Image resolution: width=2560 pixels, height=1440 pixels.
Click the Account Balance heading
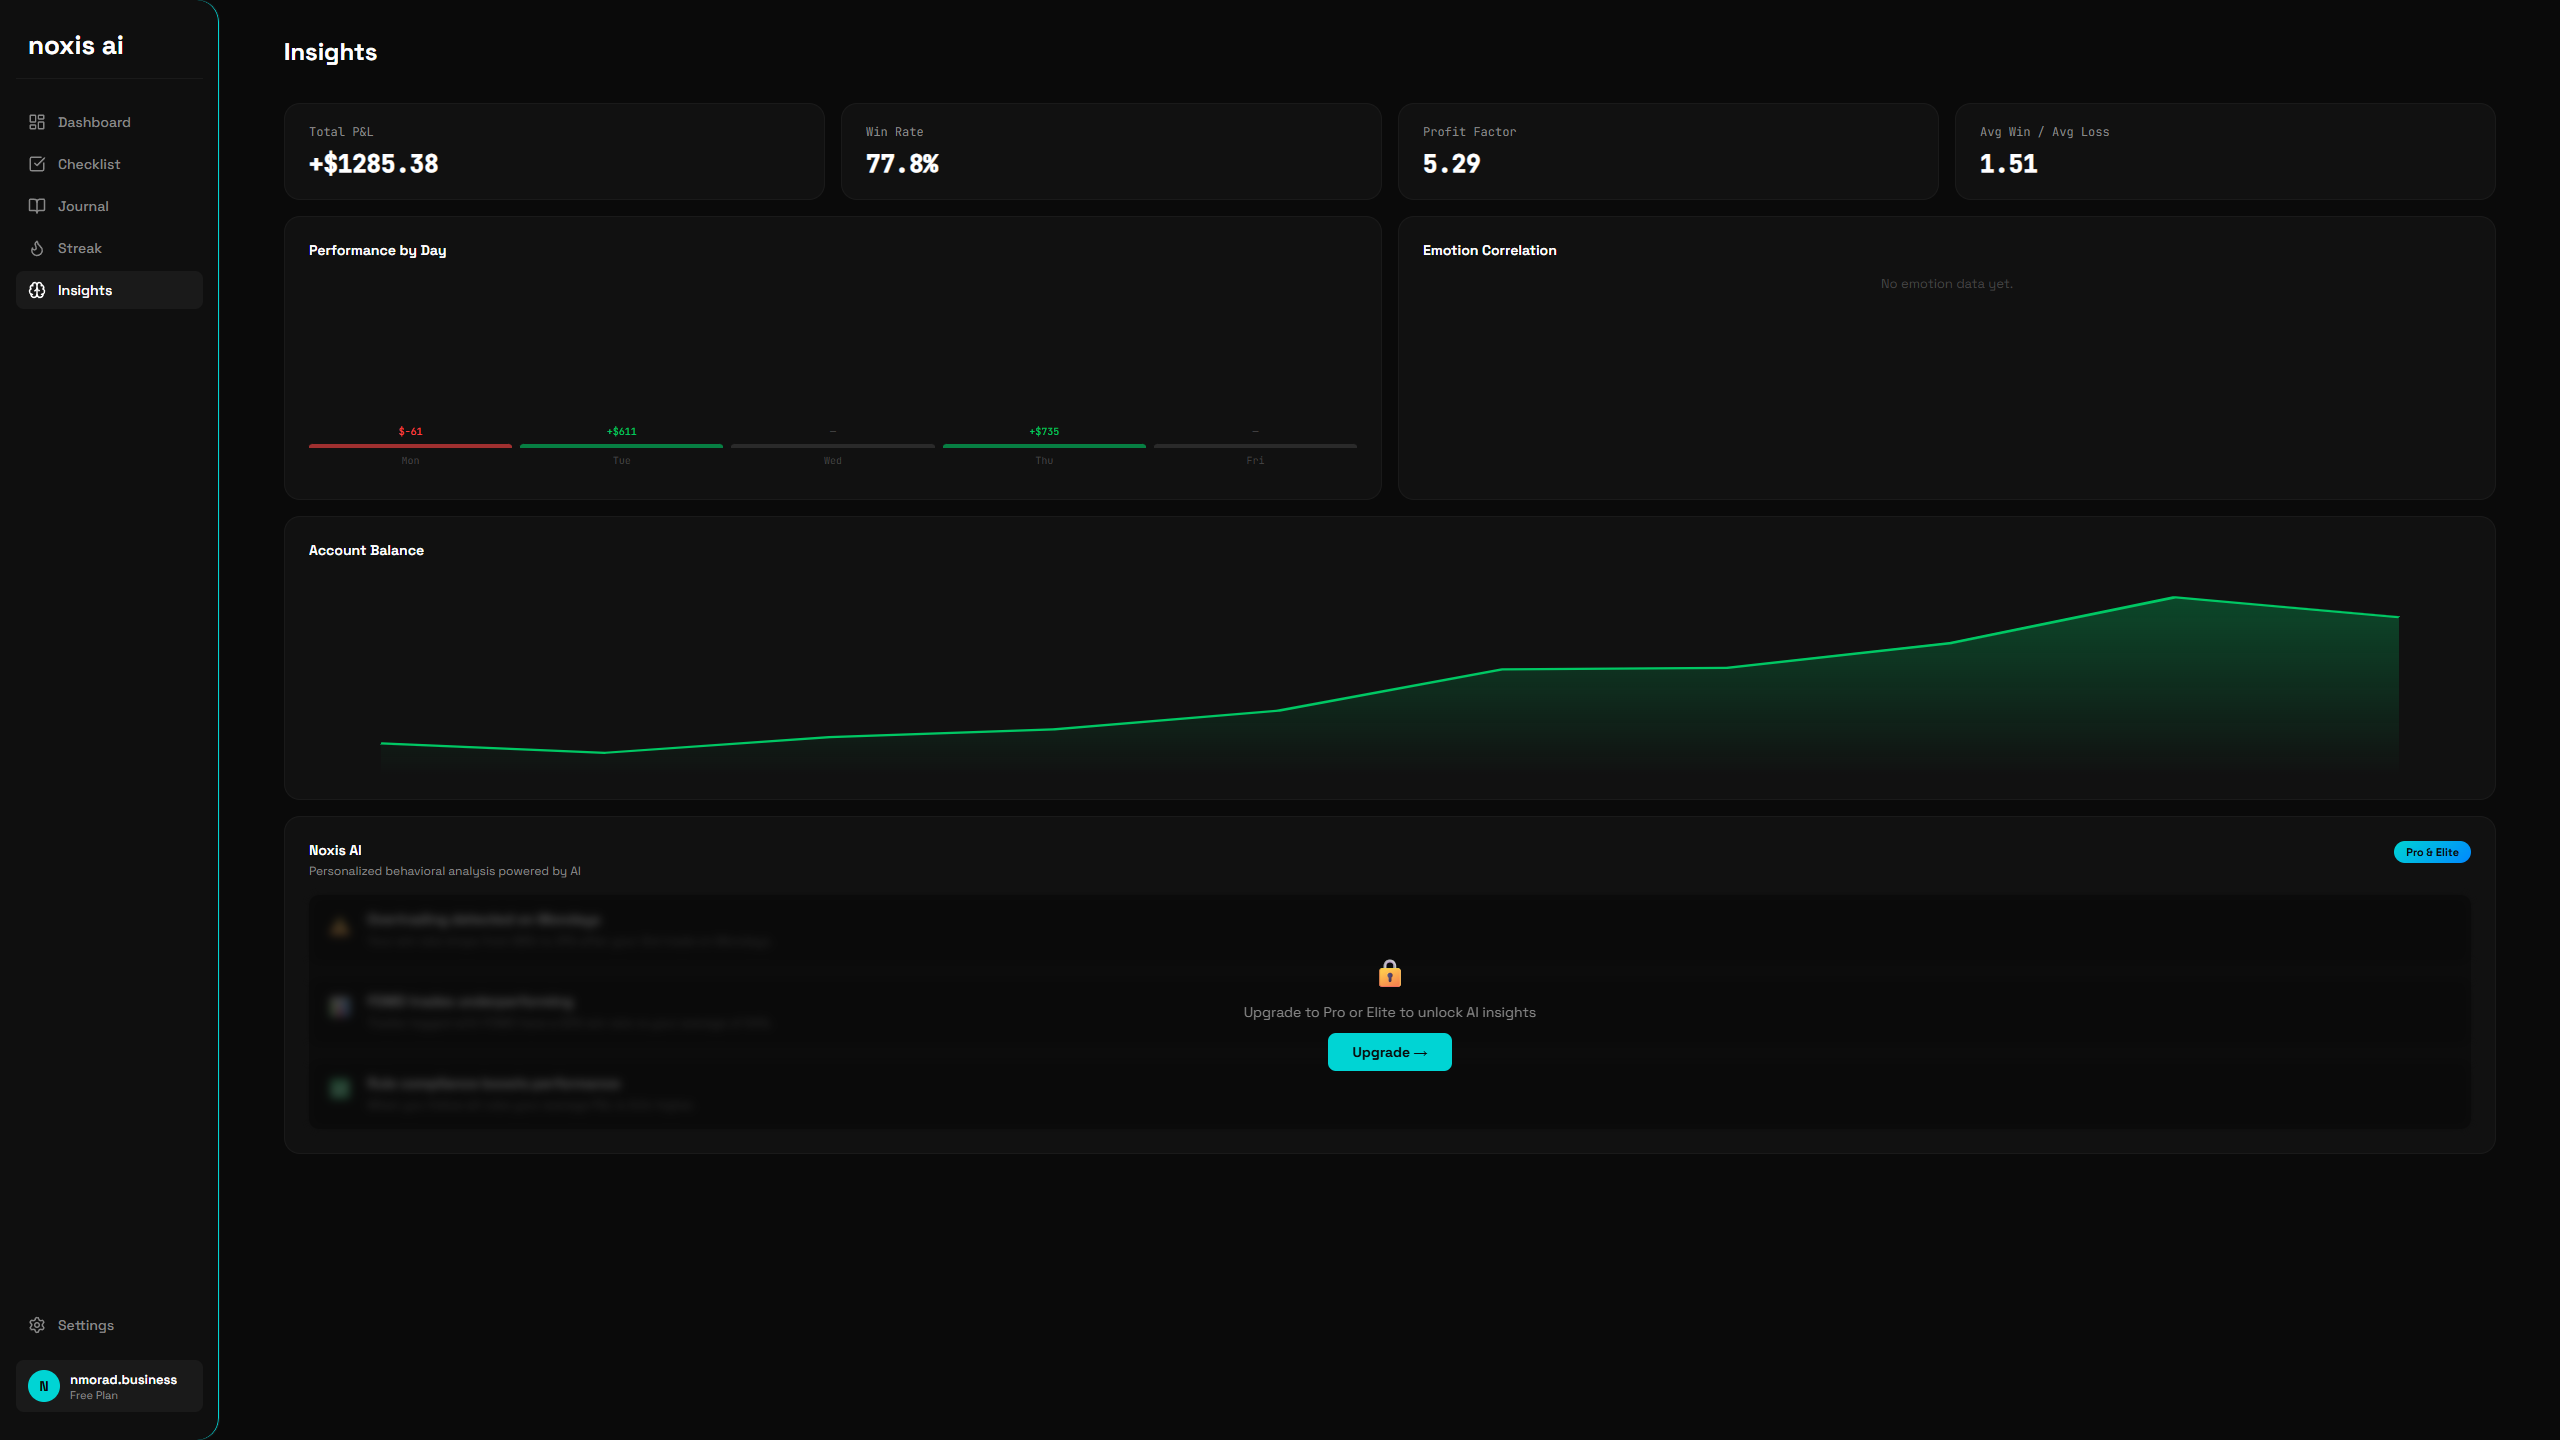pyautogui.click(x=366, y=550)
